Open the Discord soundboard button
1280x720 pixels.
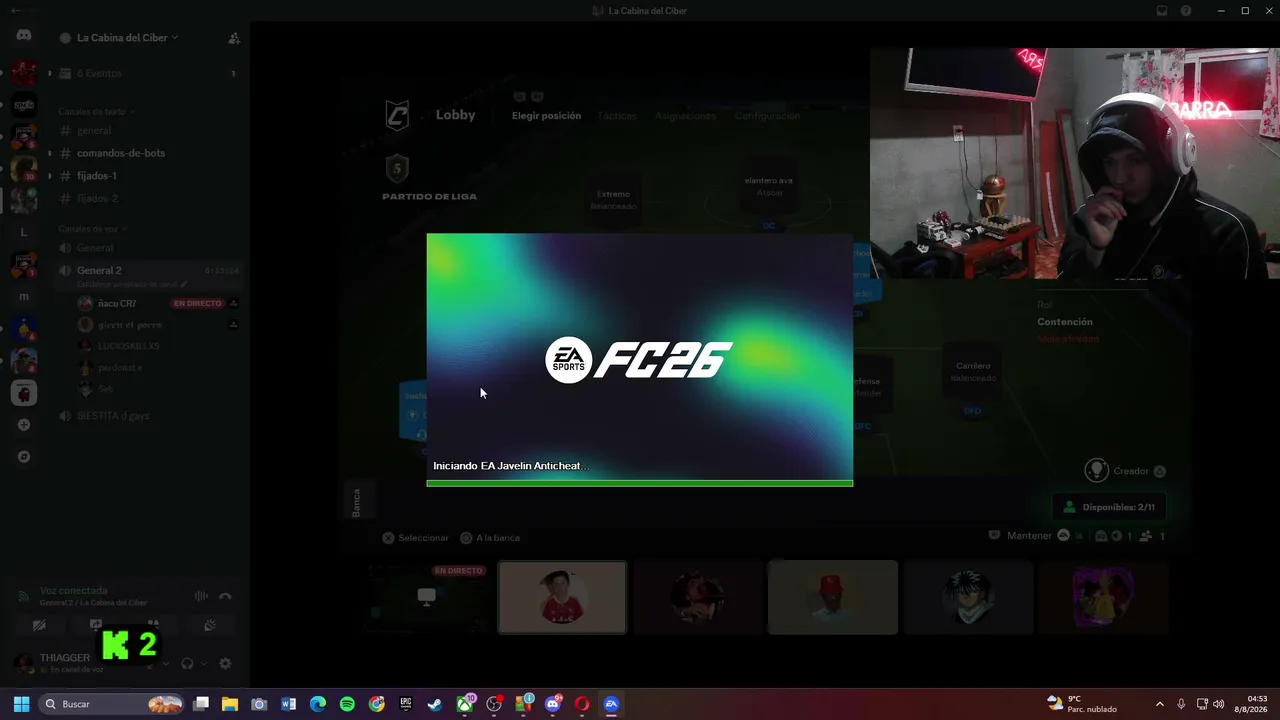pos(210,626)
